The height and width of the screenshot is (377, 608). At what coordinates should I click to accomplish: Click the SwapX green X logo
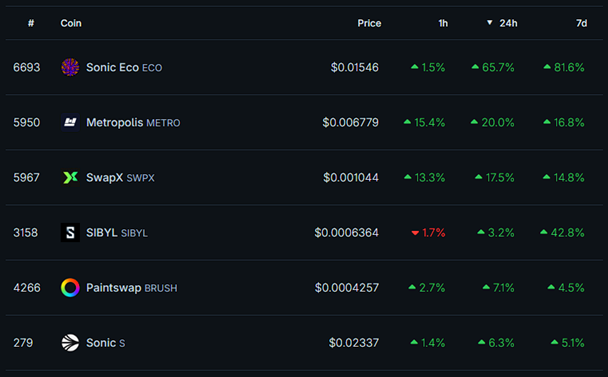[70, 178]
